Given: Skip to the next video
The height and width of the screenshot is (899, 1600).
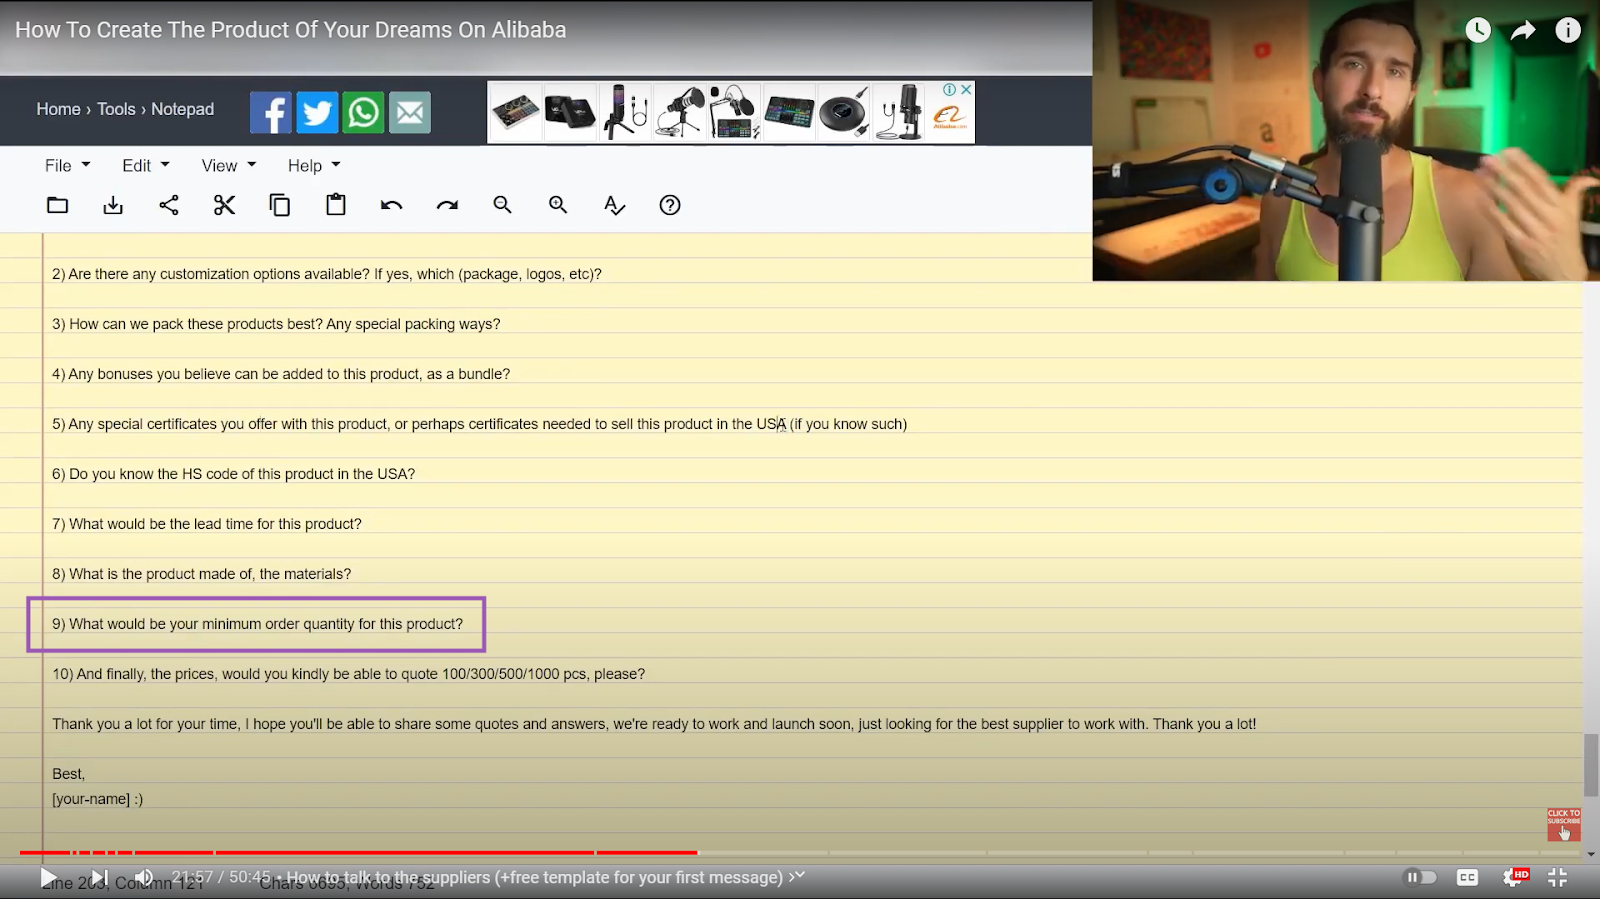Looking at the screenshot, I should [99, 878].
